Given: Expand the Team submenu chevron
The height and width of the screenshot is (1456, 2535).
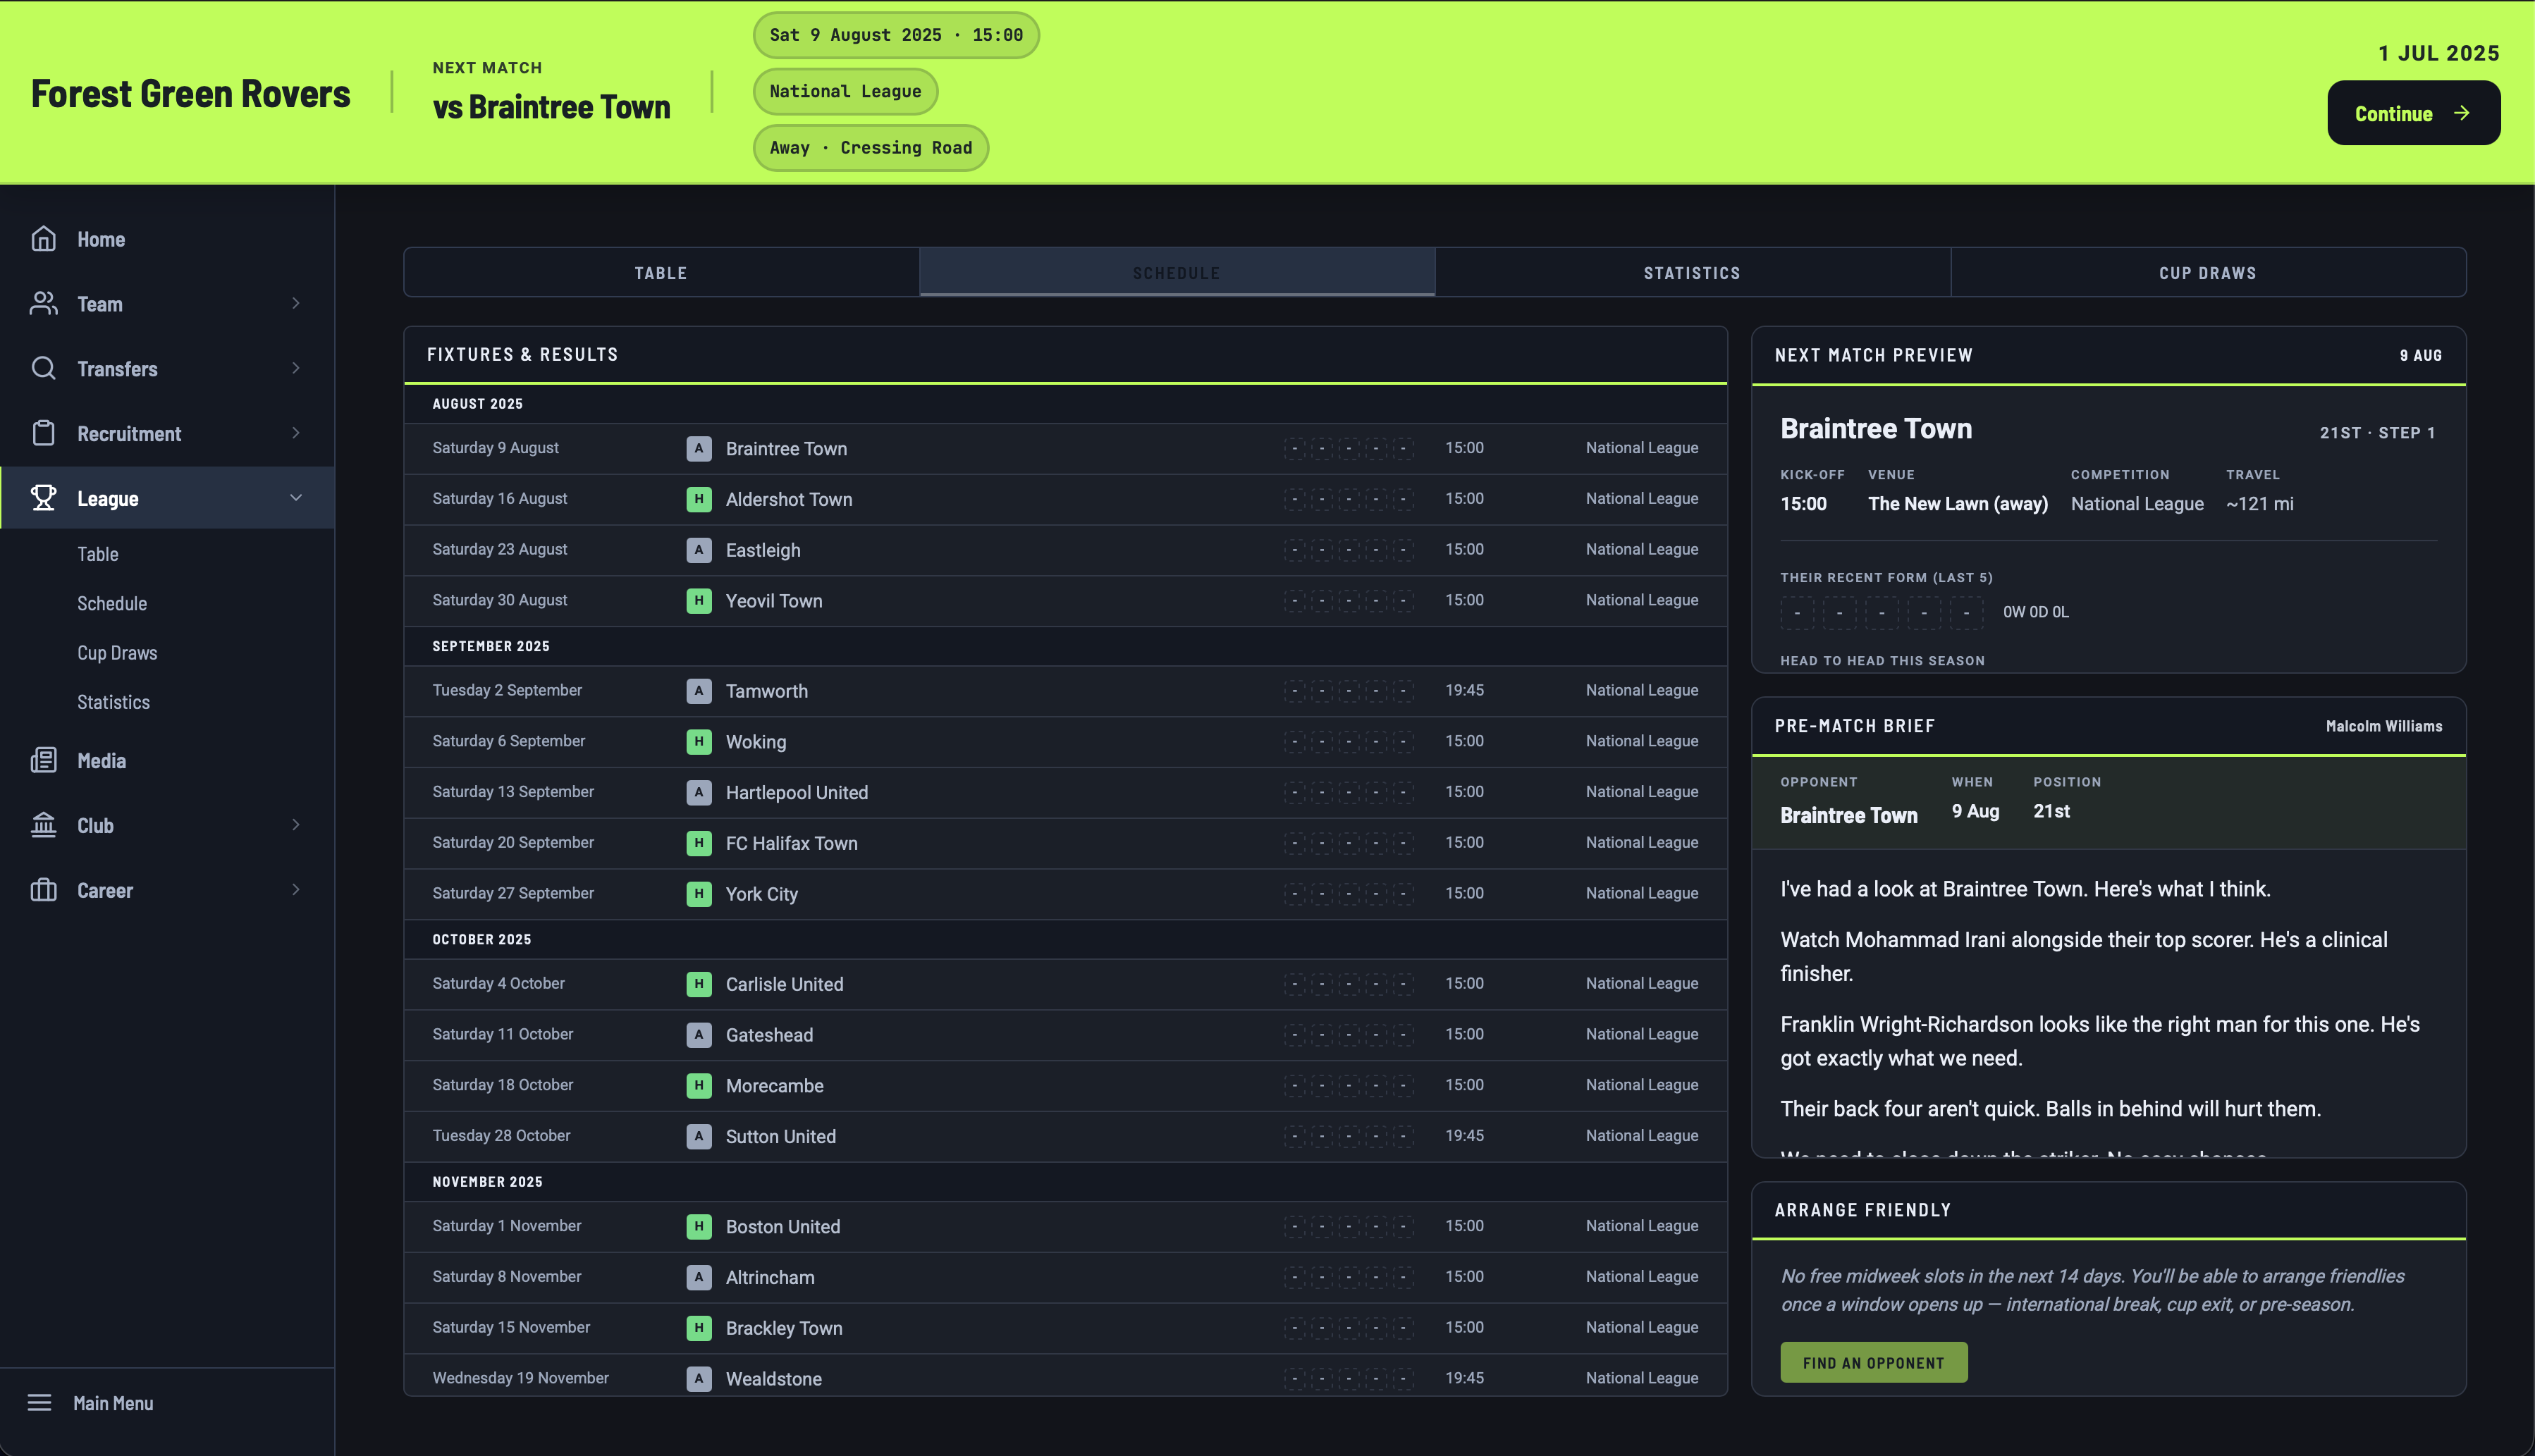Looking at the screenshot, I should pos(296,303).
